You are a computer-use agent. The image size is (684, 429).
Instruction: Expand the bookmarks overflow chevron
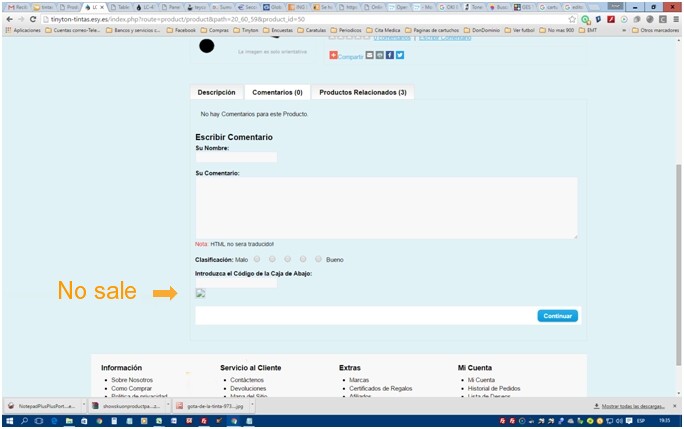pyautogui.click(x=624, y=30)
